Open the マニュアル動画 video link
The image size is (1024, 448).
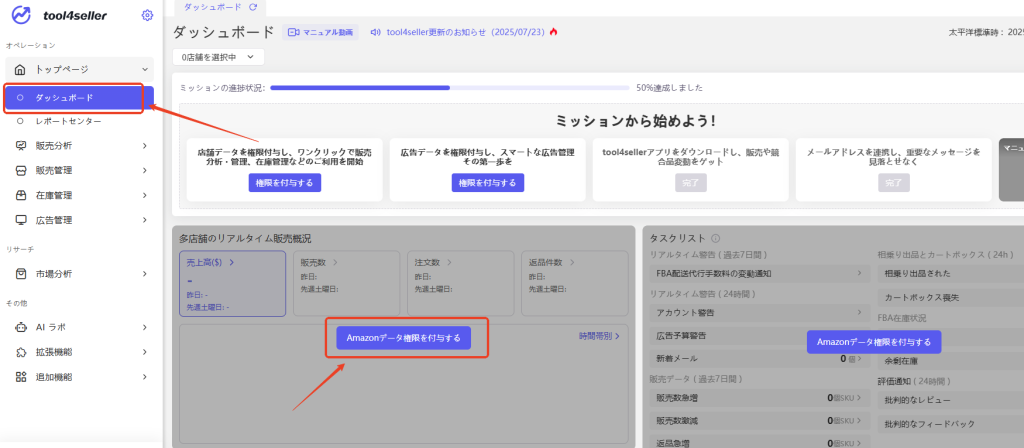point(320,32)
